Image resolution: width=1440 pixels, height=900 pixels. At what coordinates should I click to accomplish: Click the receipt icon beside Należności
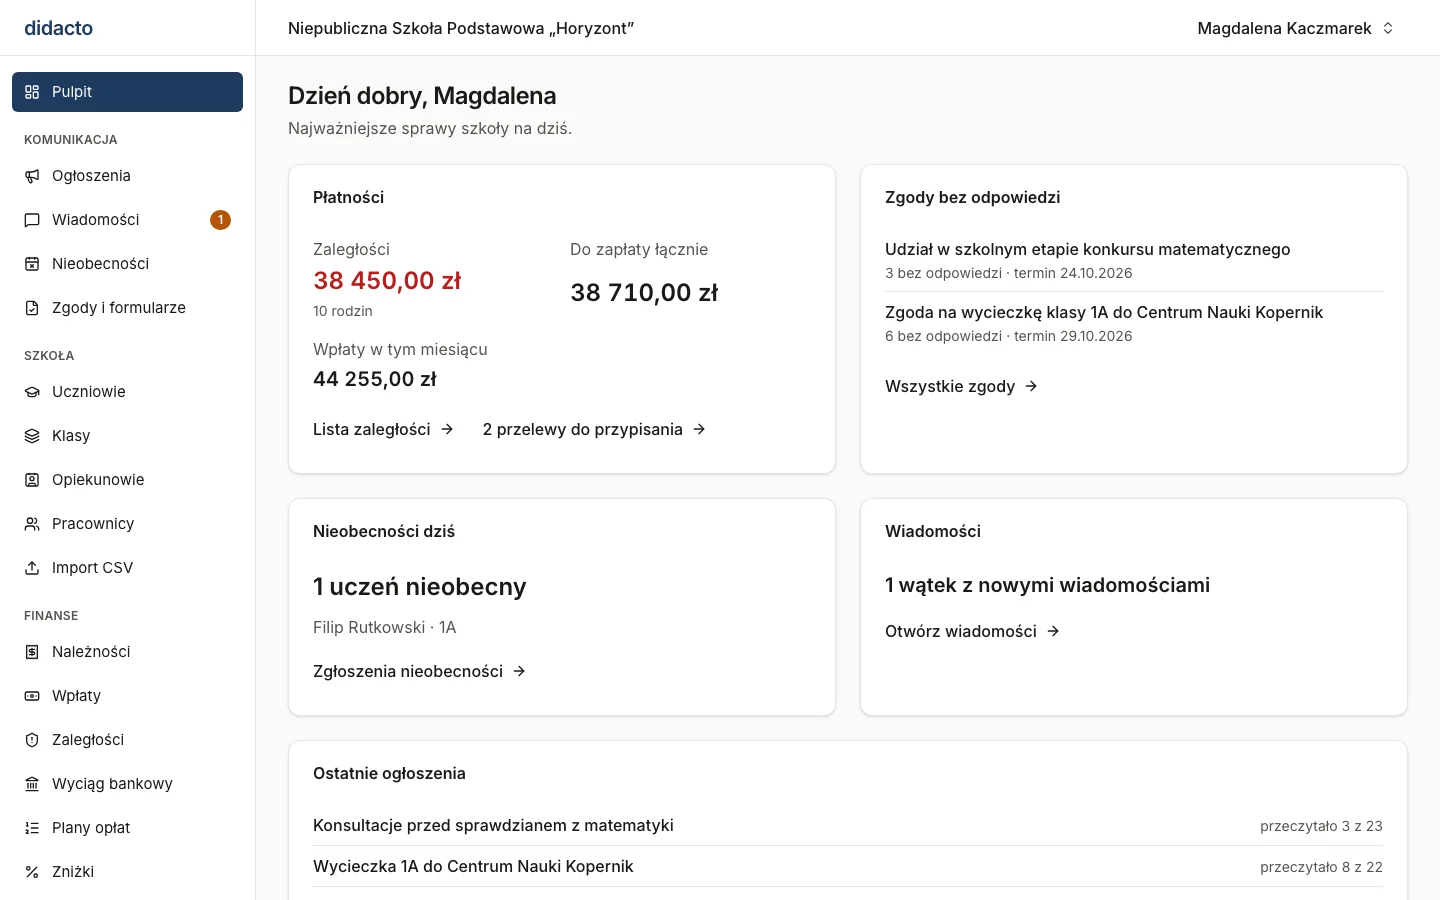[32, 652]
